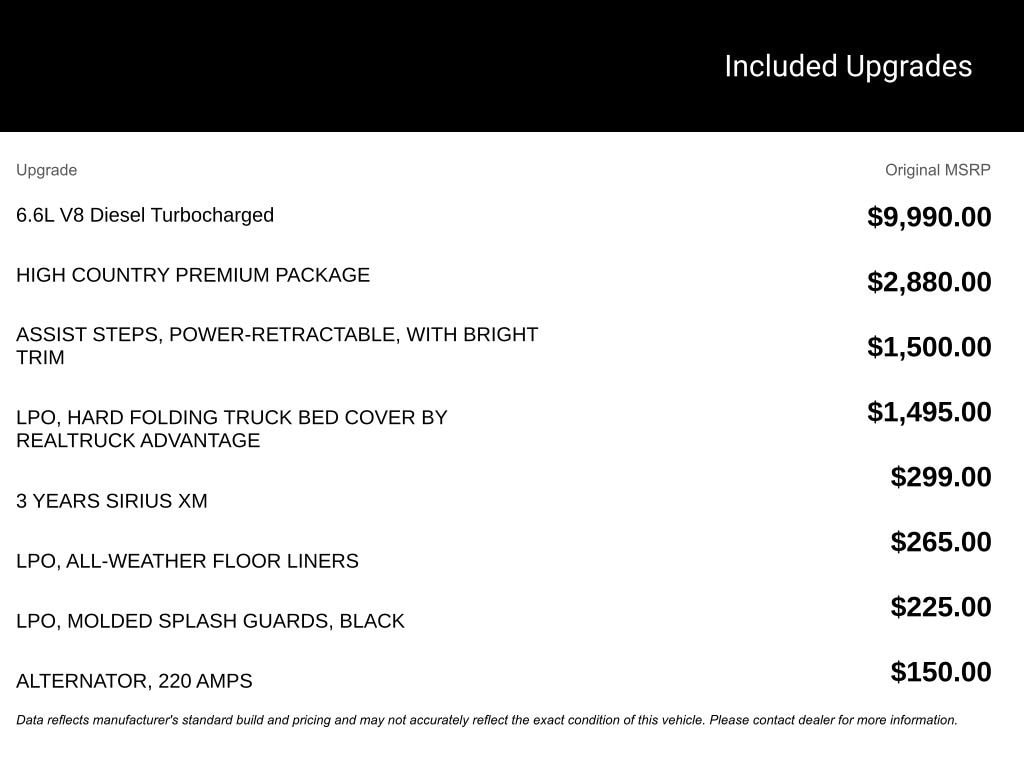Click the $225.00 price

941,607
